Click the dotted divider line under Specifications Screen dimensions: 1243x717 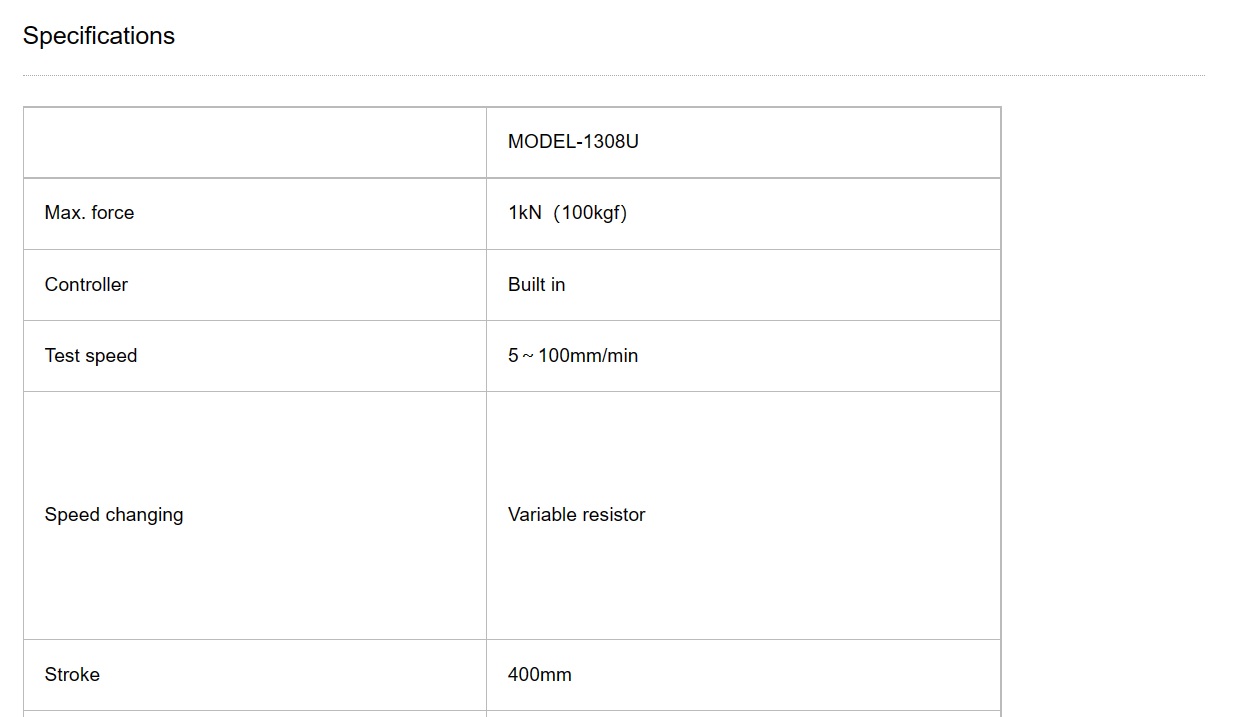click(613, 76)
